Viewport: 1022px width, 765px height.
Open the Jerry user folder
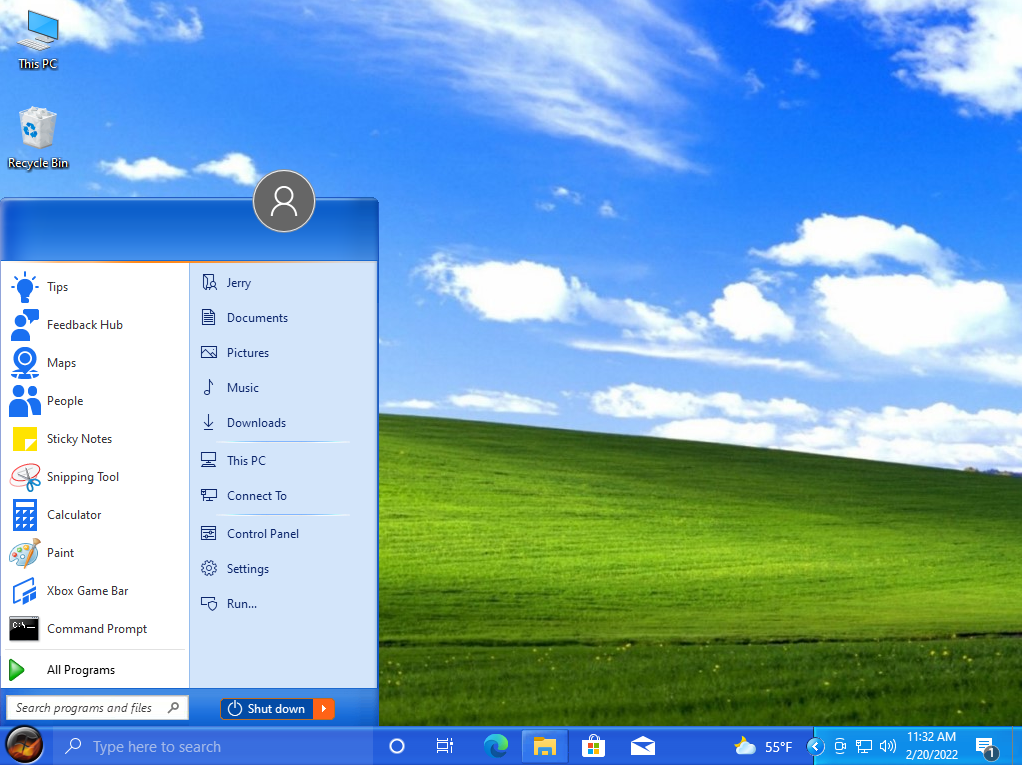[283, 283]
